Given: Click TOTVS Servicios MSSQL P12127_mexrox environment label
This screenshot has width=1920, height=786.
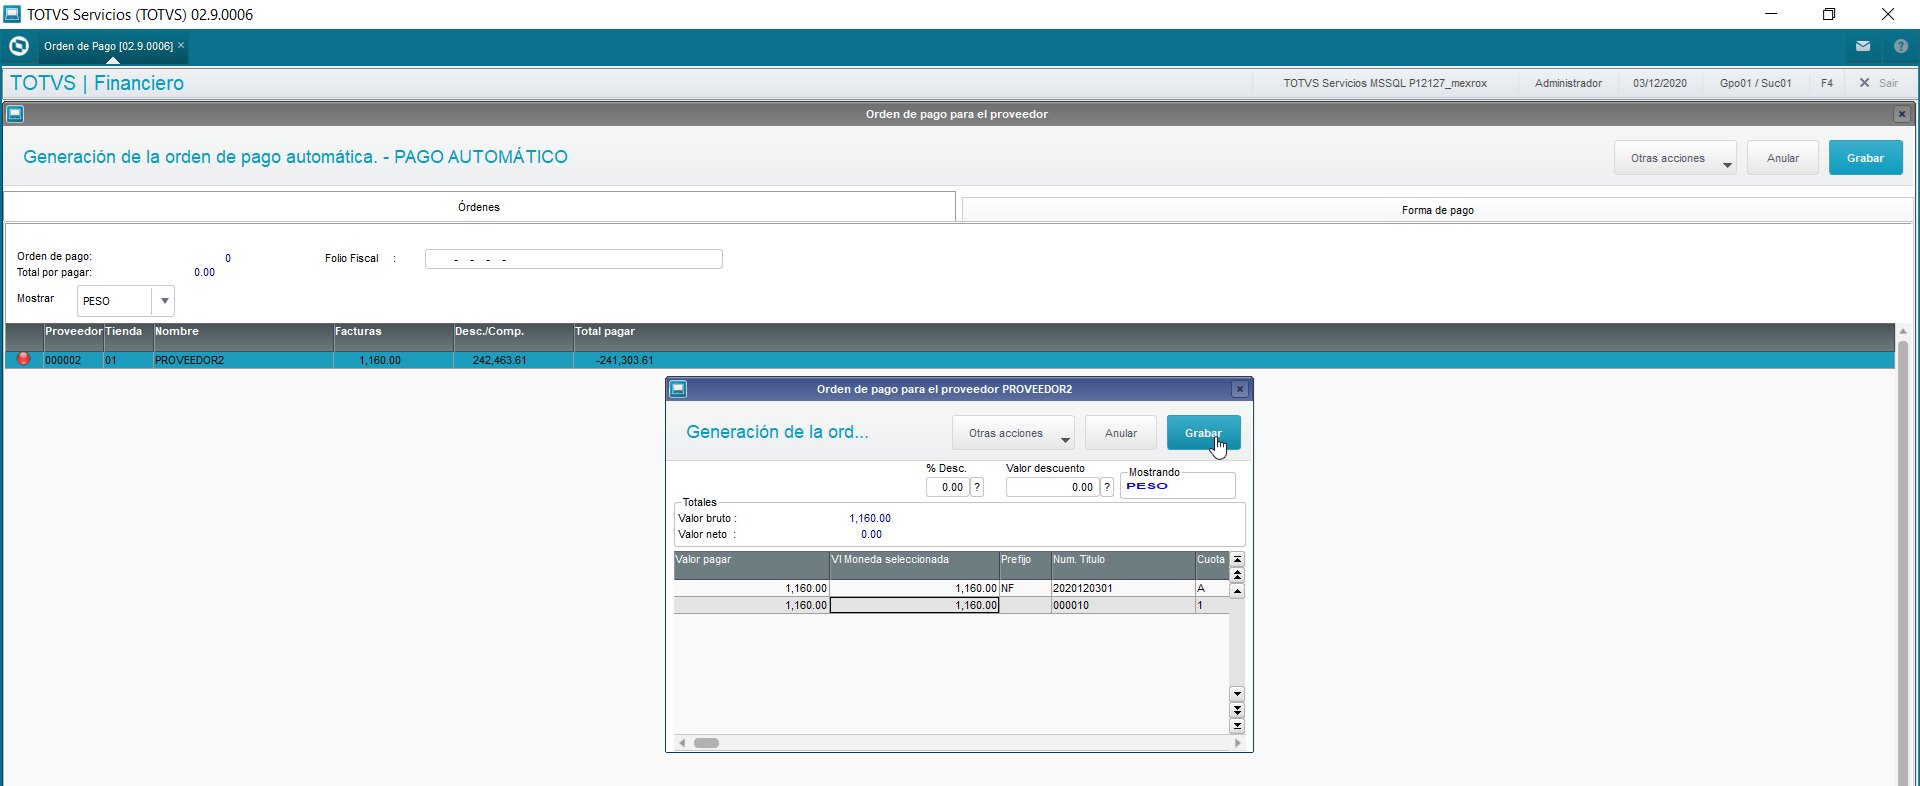Looking at the screenshot, I should [x=1385, y=83].
